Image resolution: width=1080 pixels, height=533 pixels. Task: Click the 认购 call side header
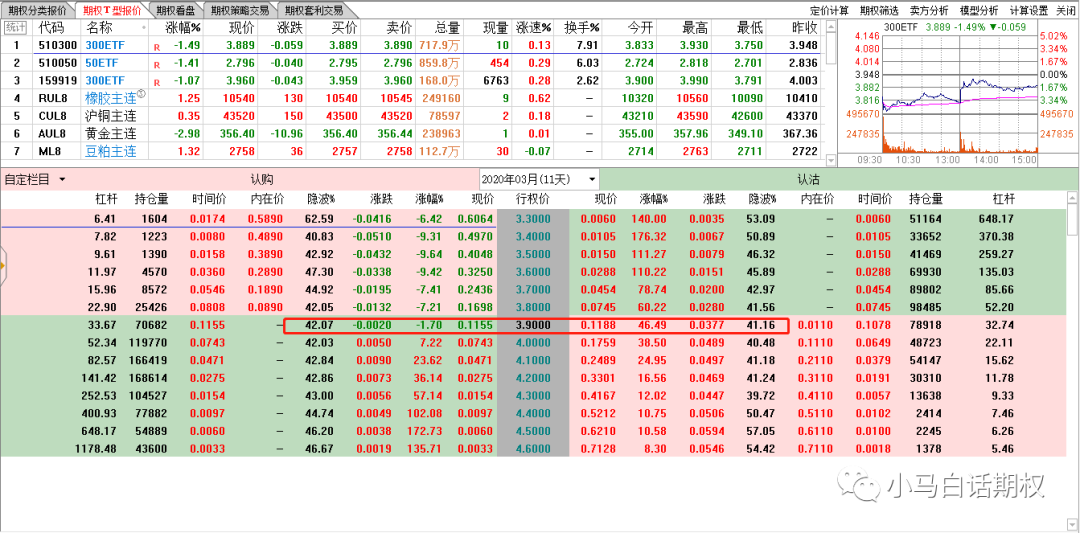[x=262, y=180]
